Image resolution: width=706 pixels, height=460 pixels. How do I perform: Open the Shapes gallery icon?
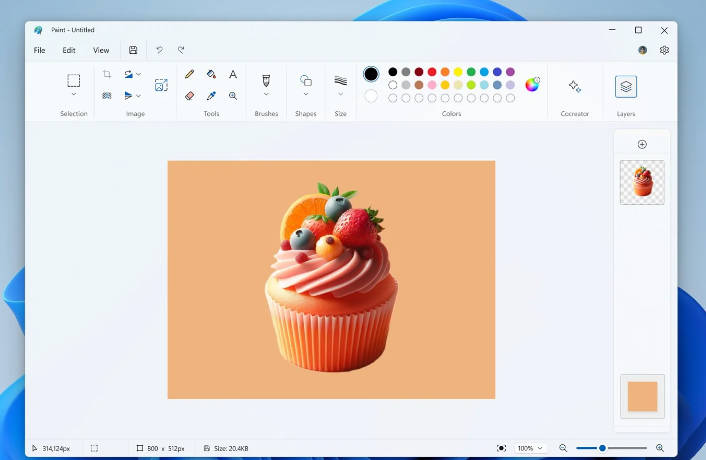click(306, 81)
